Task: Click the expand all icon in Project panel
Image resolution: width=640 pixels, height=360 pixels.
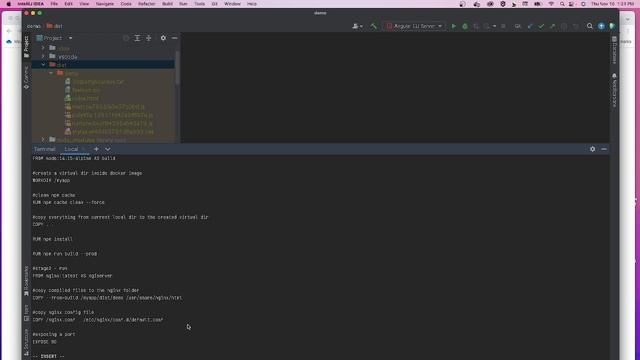Action: coord(137,38)
